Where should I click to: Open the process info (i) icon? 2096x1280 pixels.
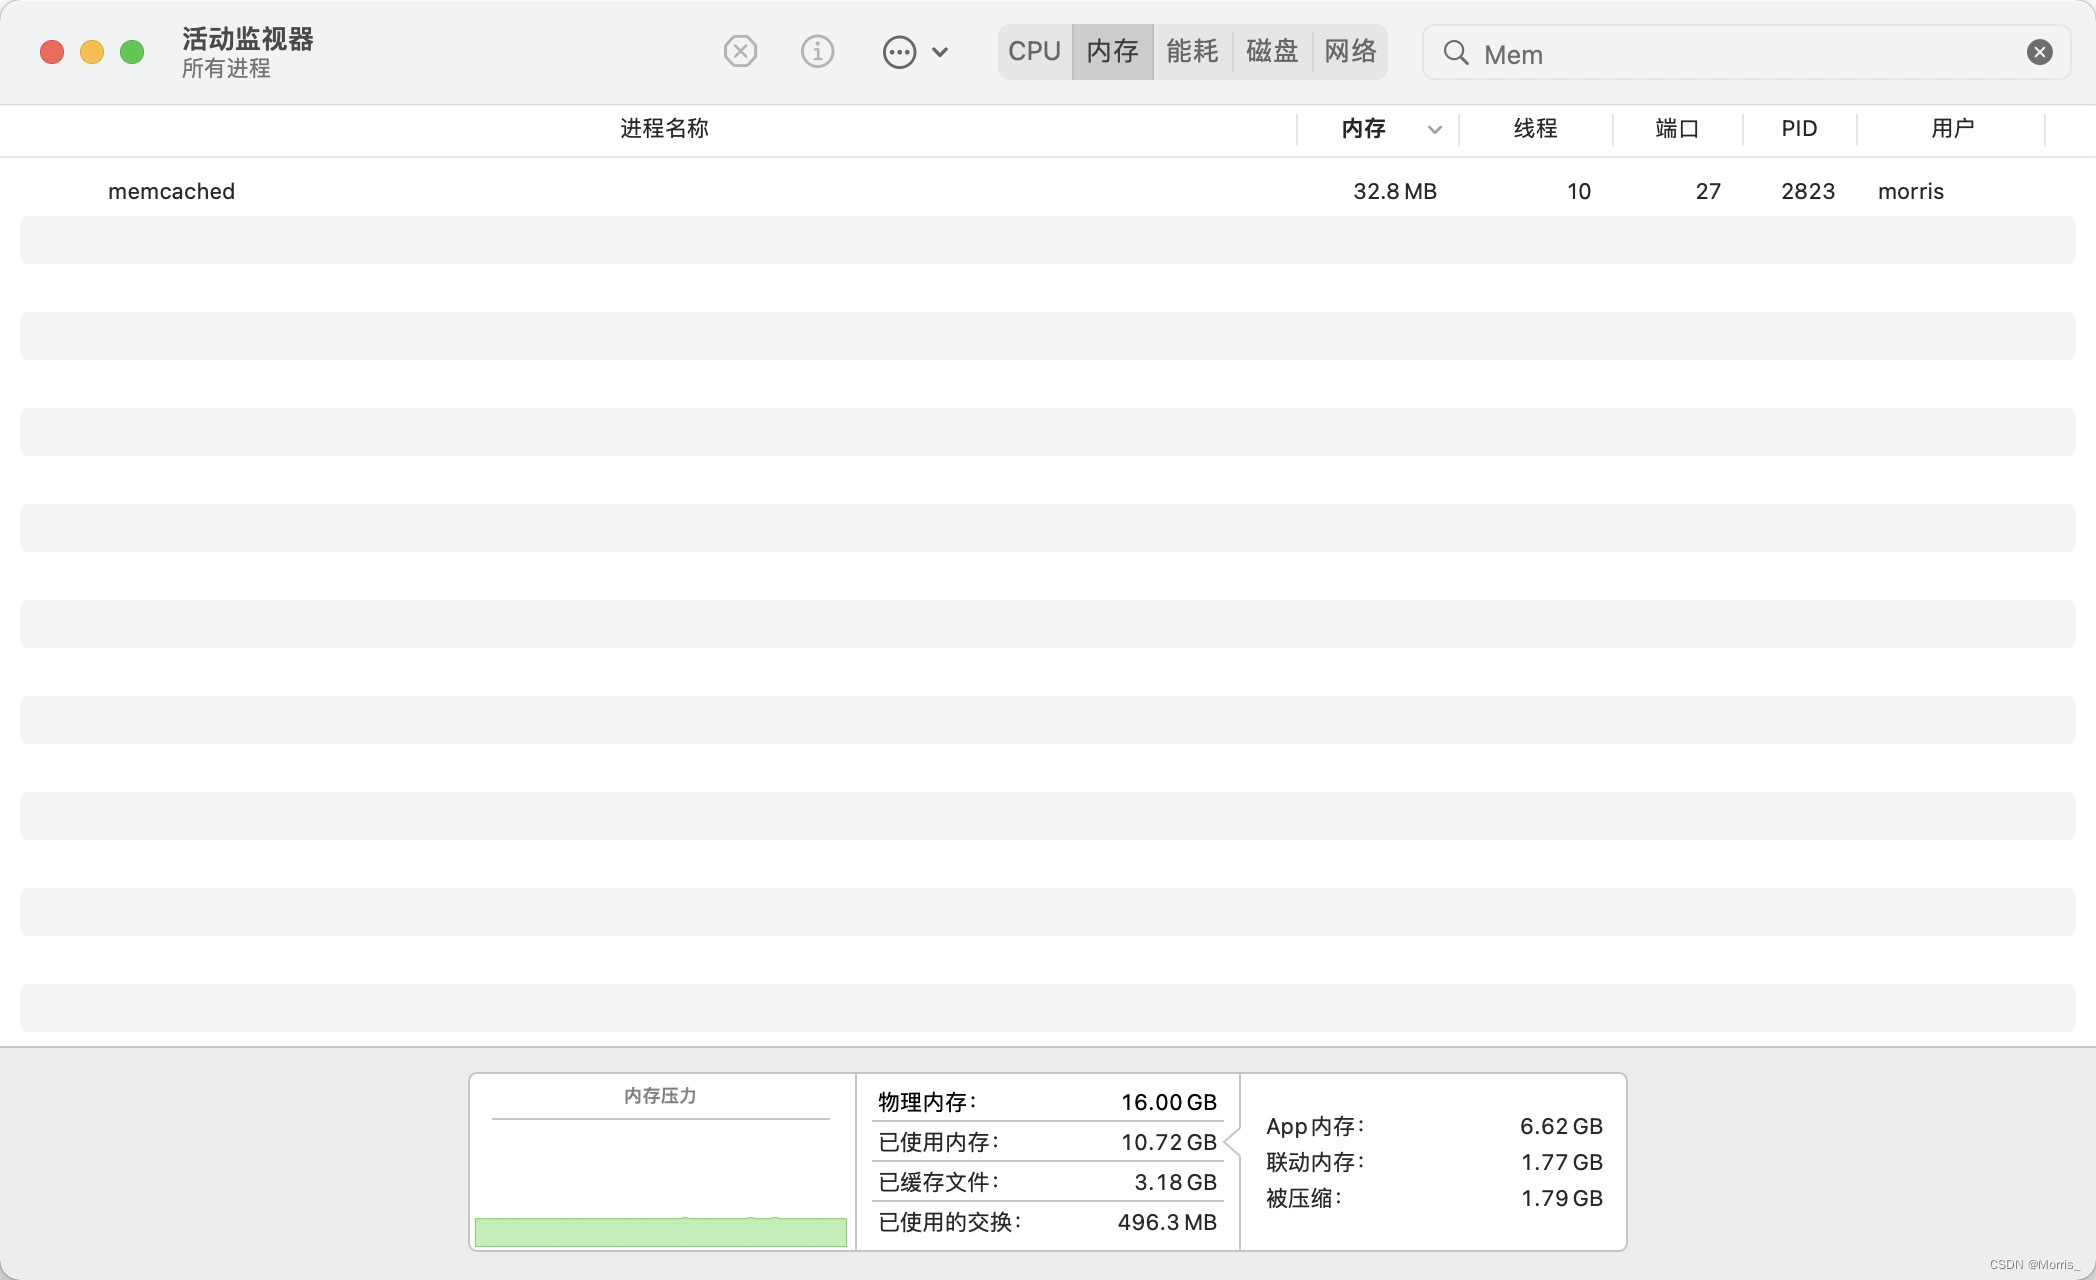[x=817, y=51]
